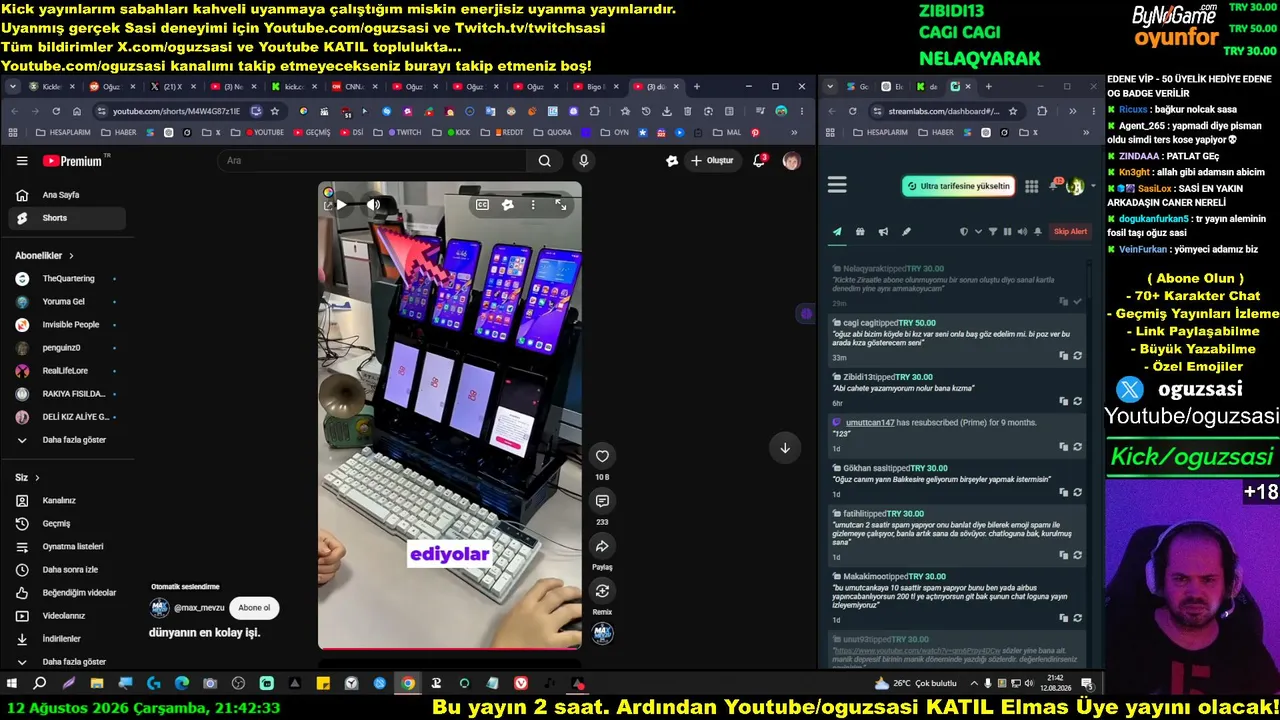
Task: Reload the streamlabs.com browser page
Action: point(853,111)
